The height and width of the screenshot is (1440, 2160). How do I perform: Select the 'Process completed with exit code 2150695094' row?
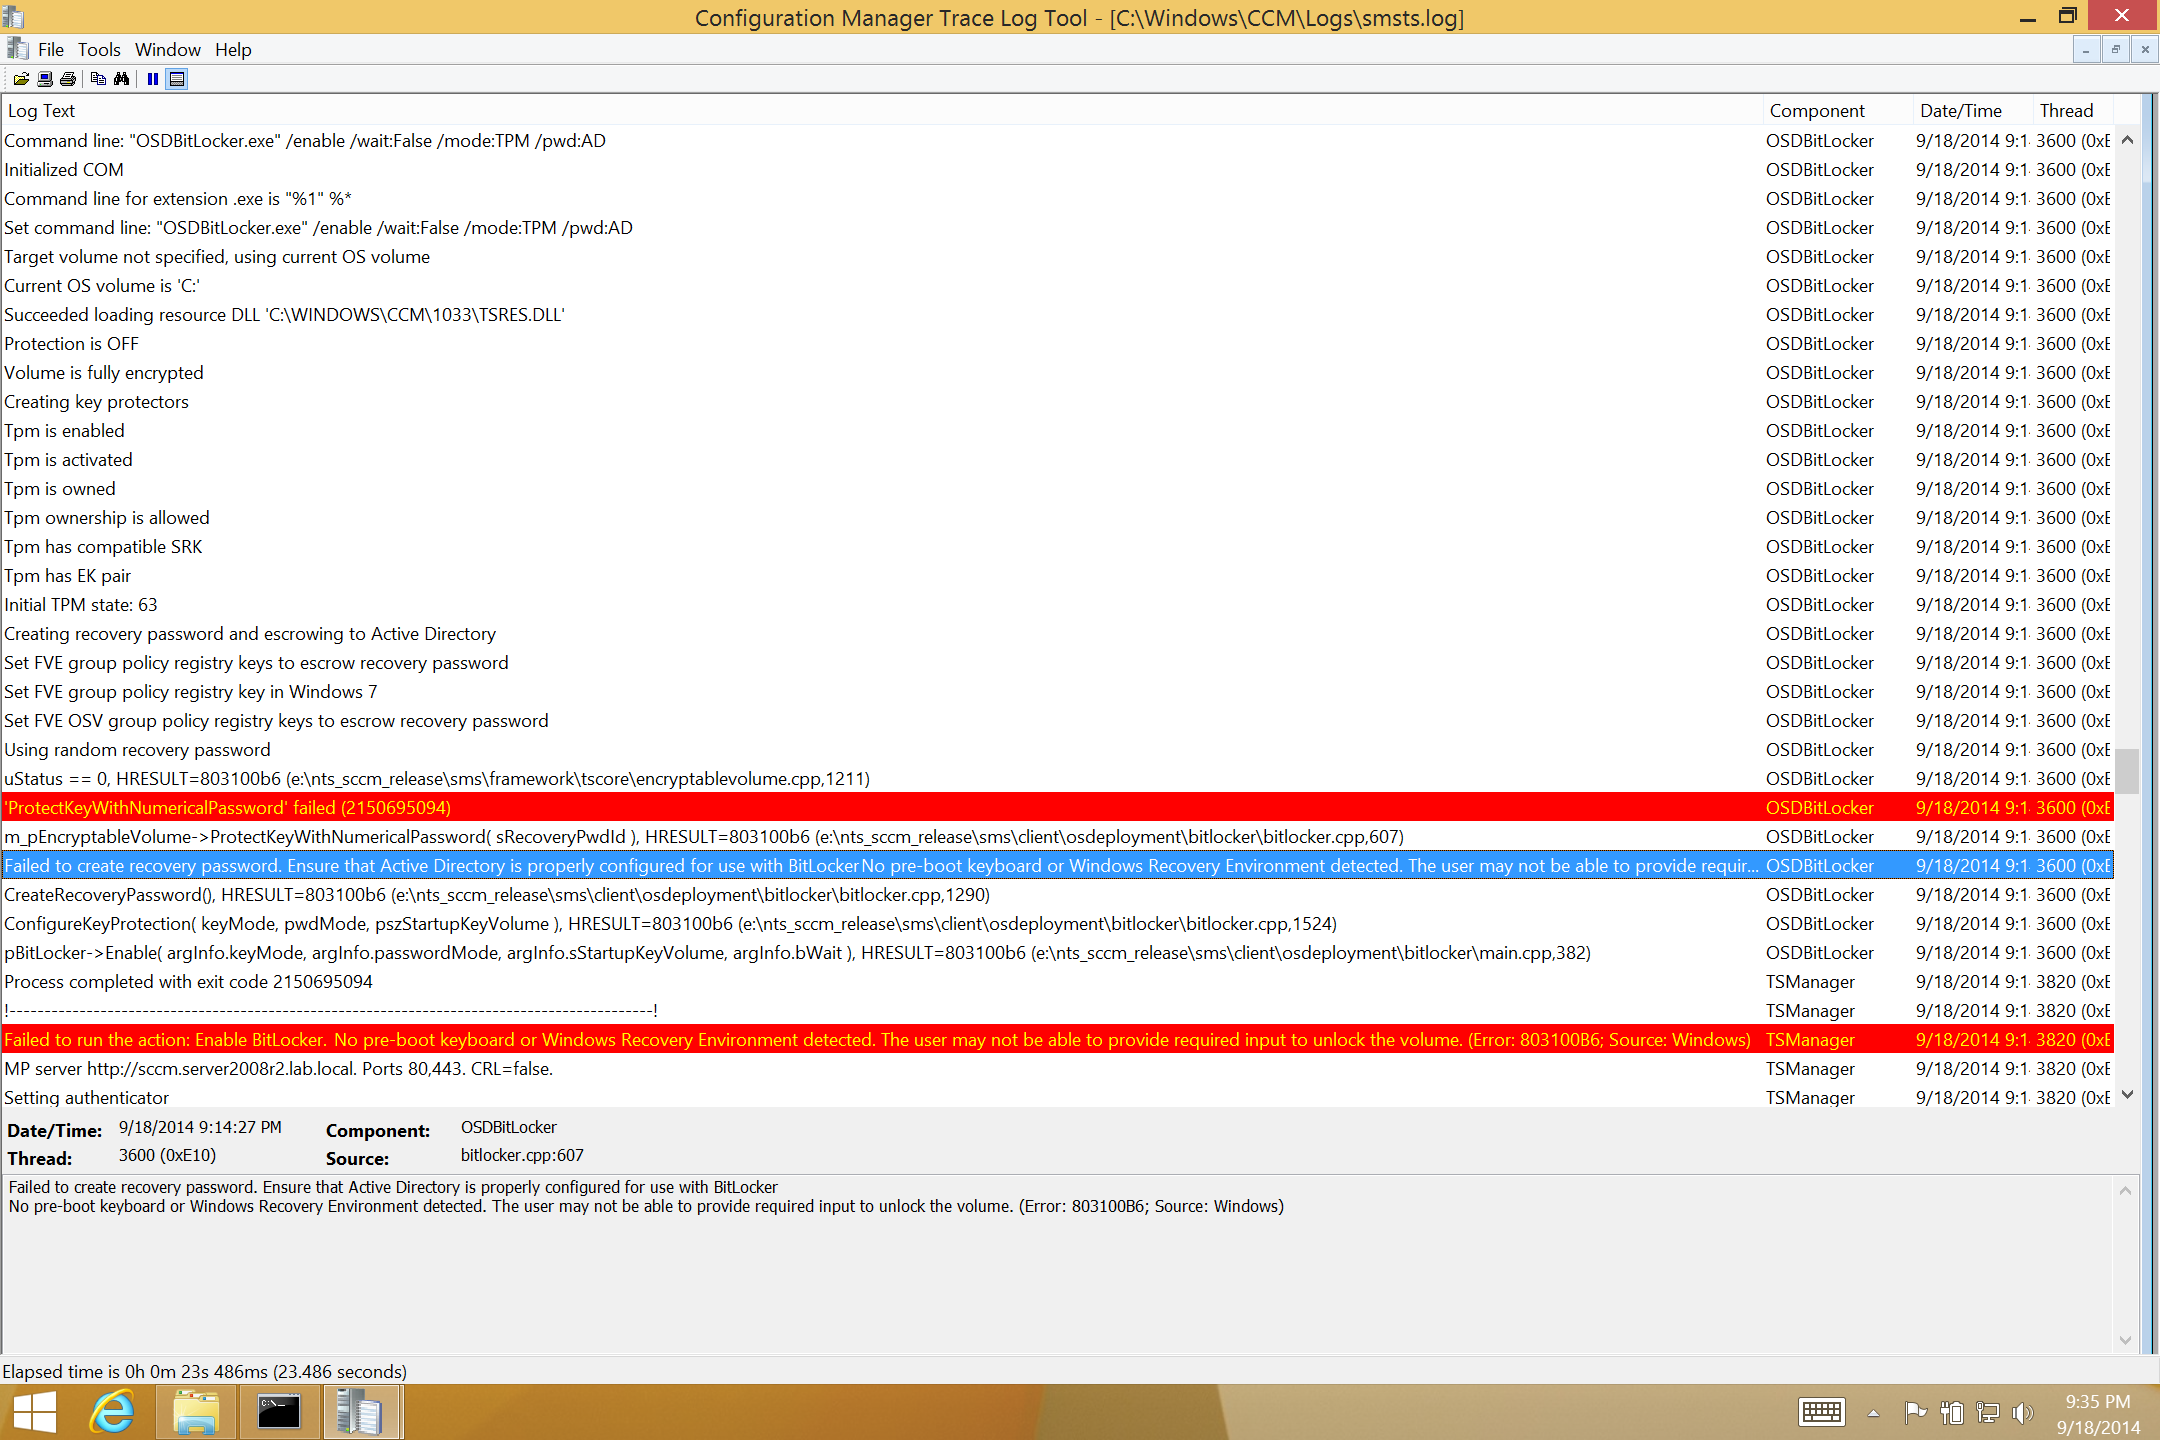pos(1057,981)
